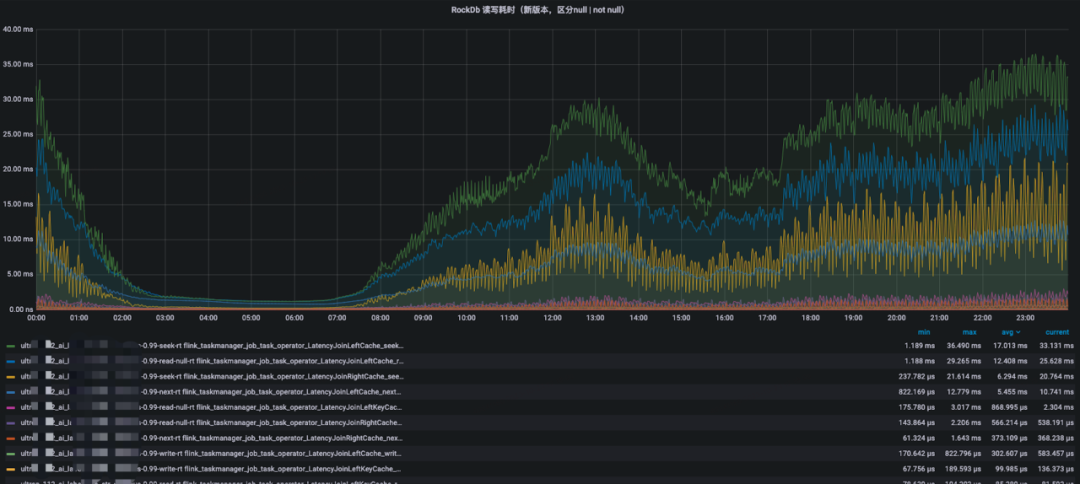Screen dimensions: 1080x484
Task: Select the max value 1.643 ms
Action: coord(966,438)
